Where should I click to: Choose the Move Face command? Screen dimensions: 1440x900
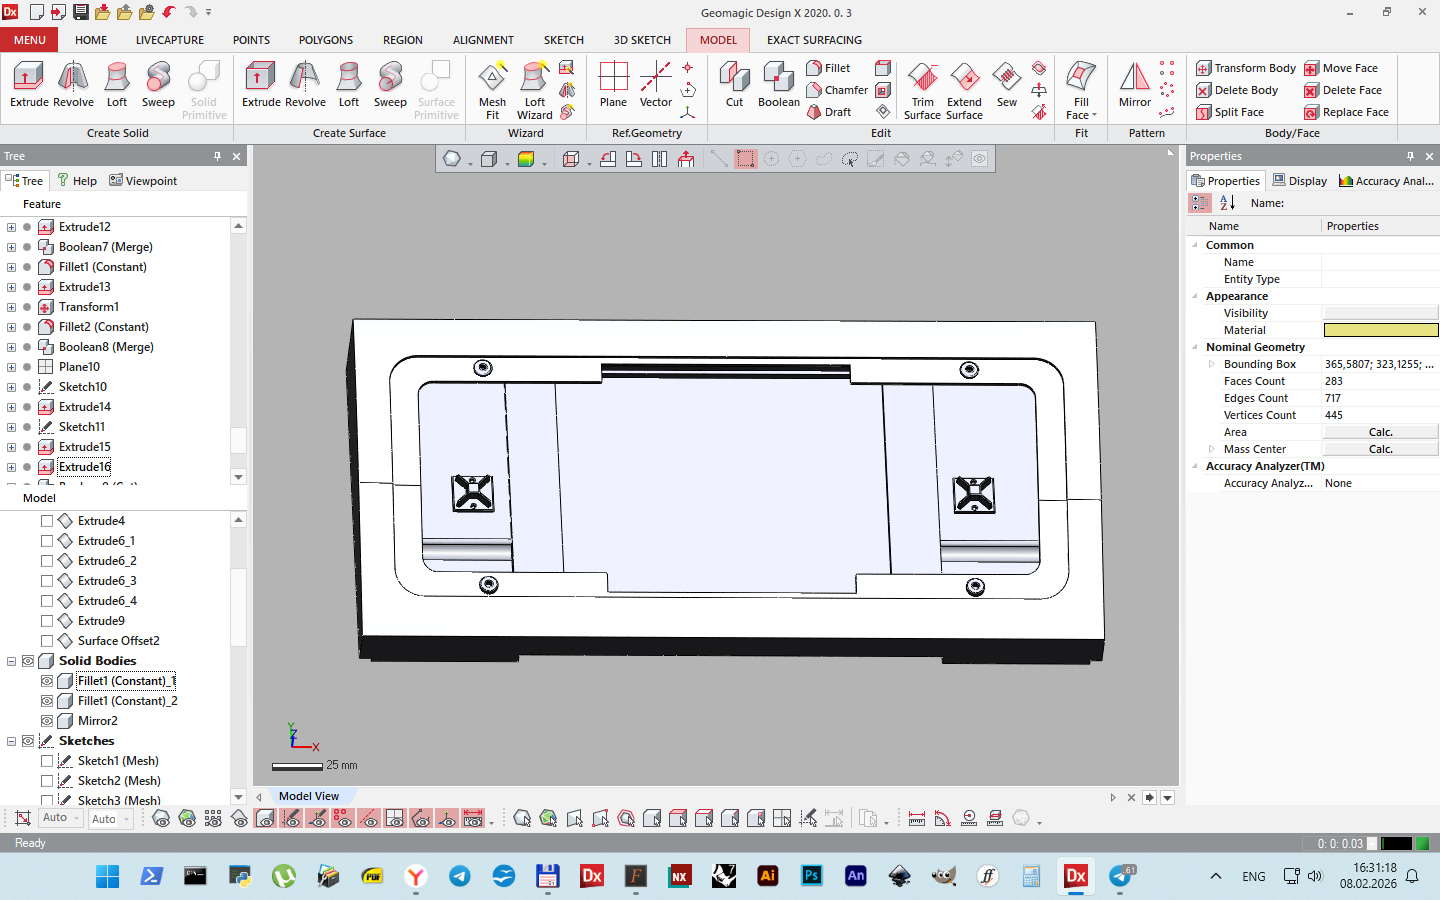pyautogui.click(x=1341, y=68)
